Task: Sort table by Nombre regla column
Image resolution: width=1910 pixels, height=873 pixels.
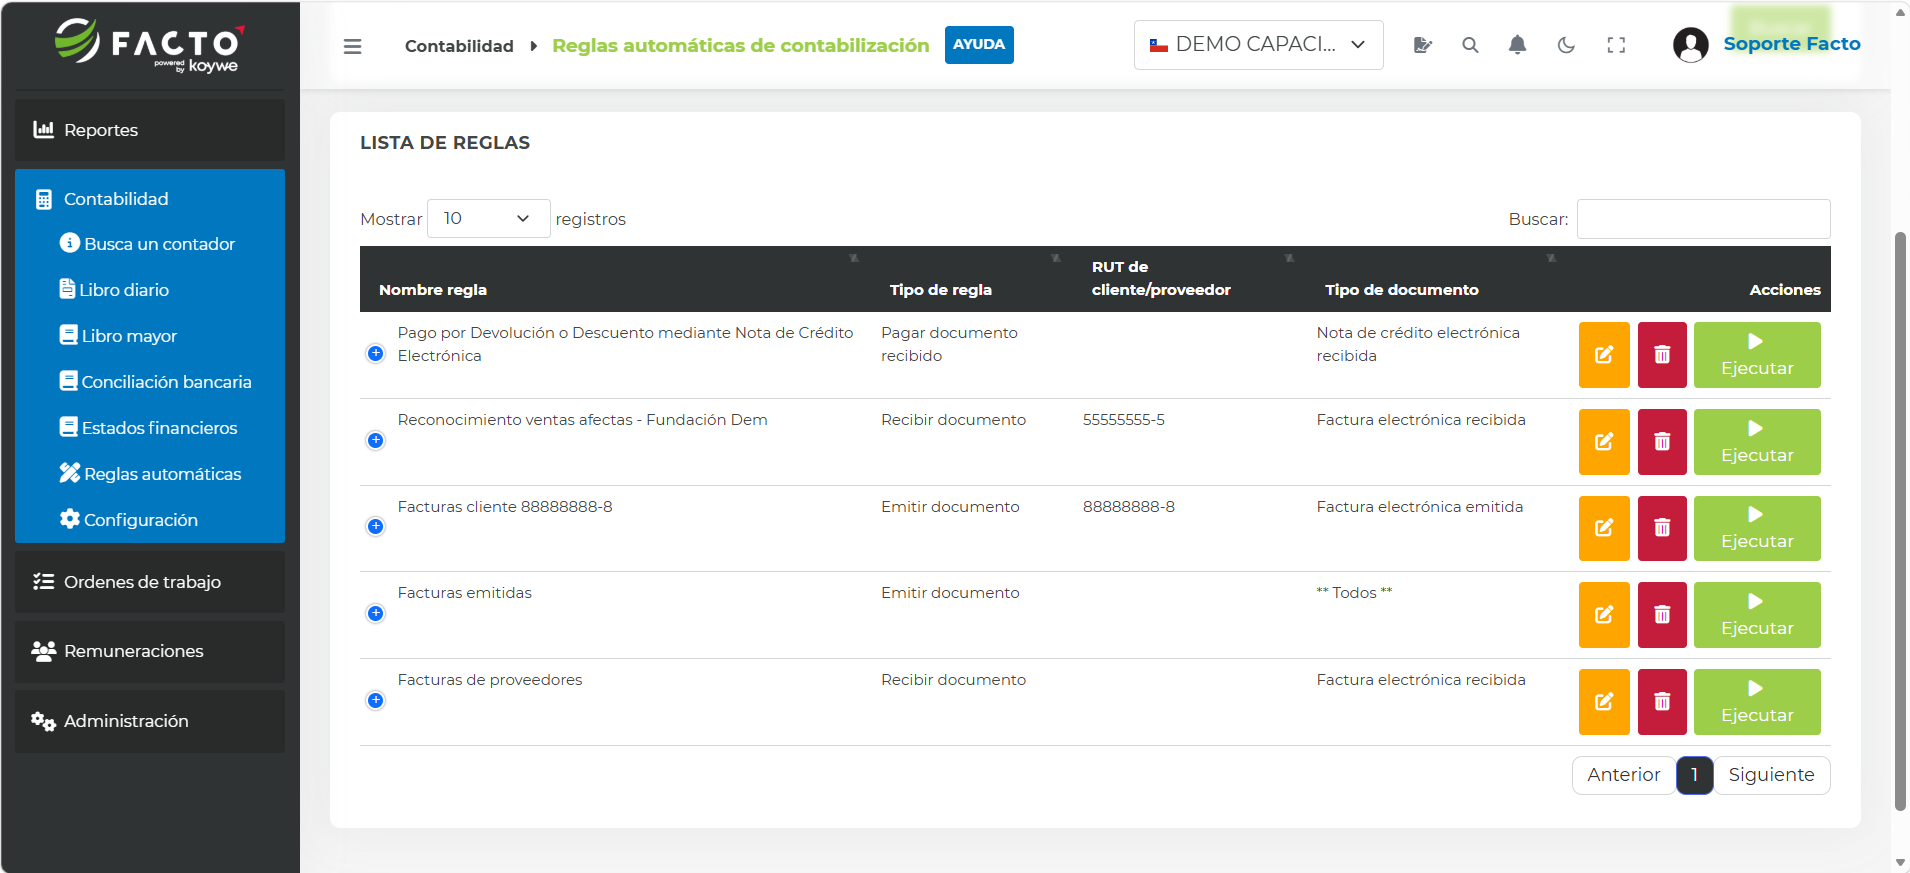Action: point(616,279)
